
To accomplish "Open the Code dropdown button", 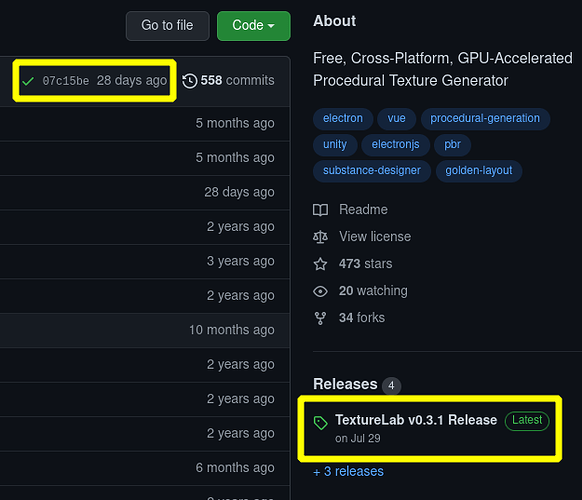I will pos(254,26).
